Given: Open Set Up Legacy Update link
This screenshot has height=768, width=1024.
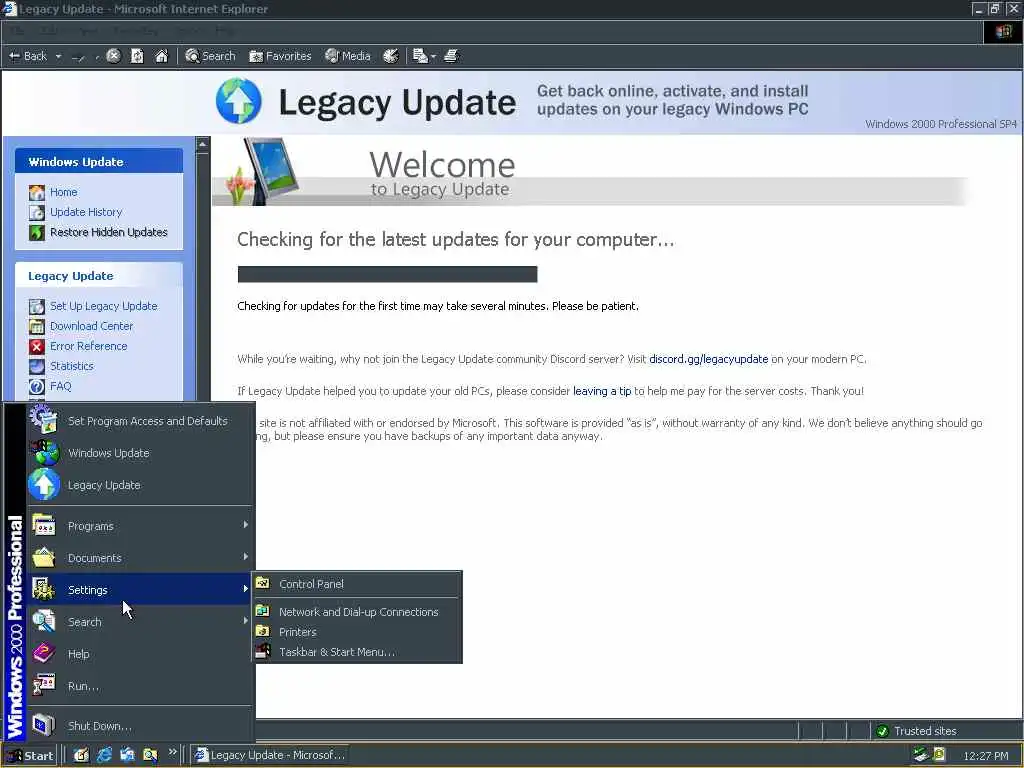Looking at the screenshot, I should tap(103, 306).
